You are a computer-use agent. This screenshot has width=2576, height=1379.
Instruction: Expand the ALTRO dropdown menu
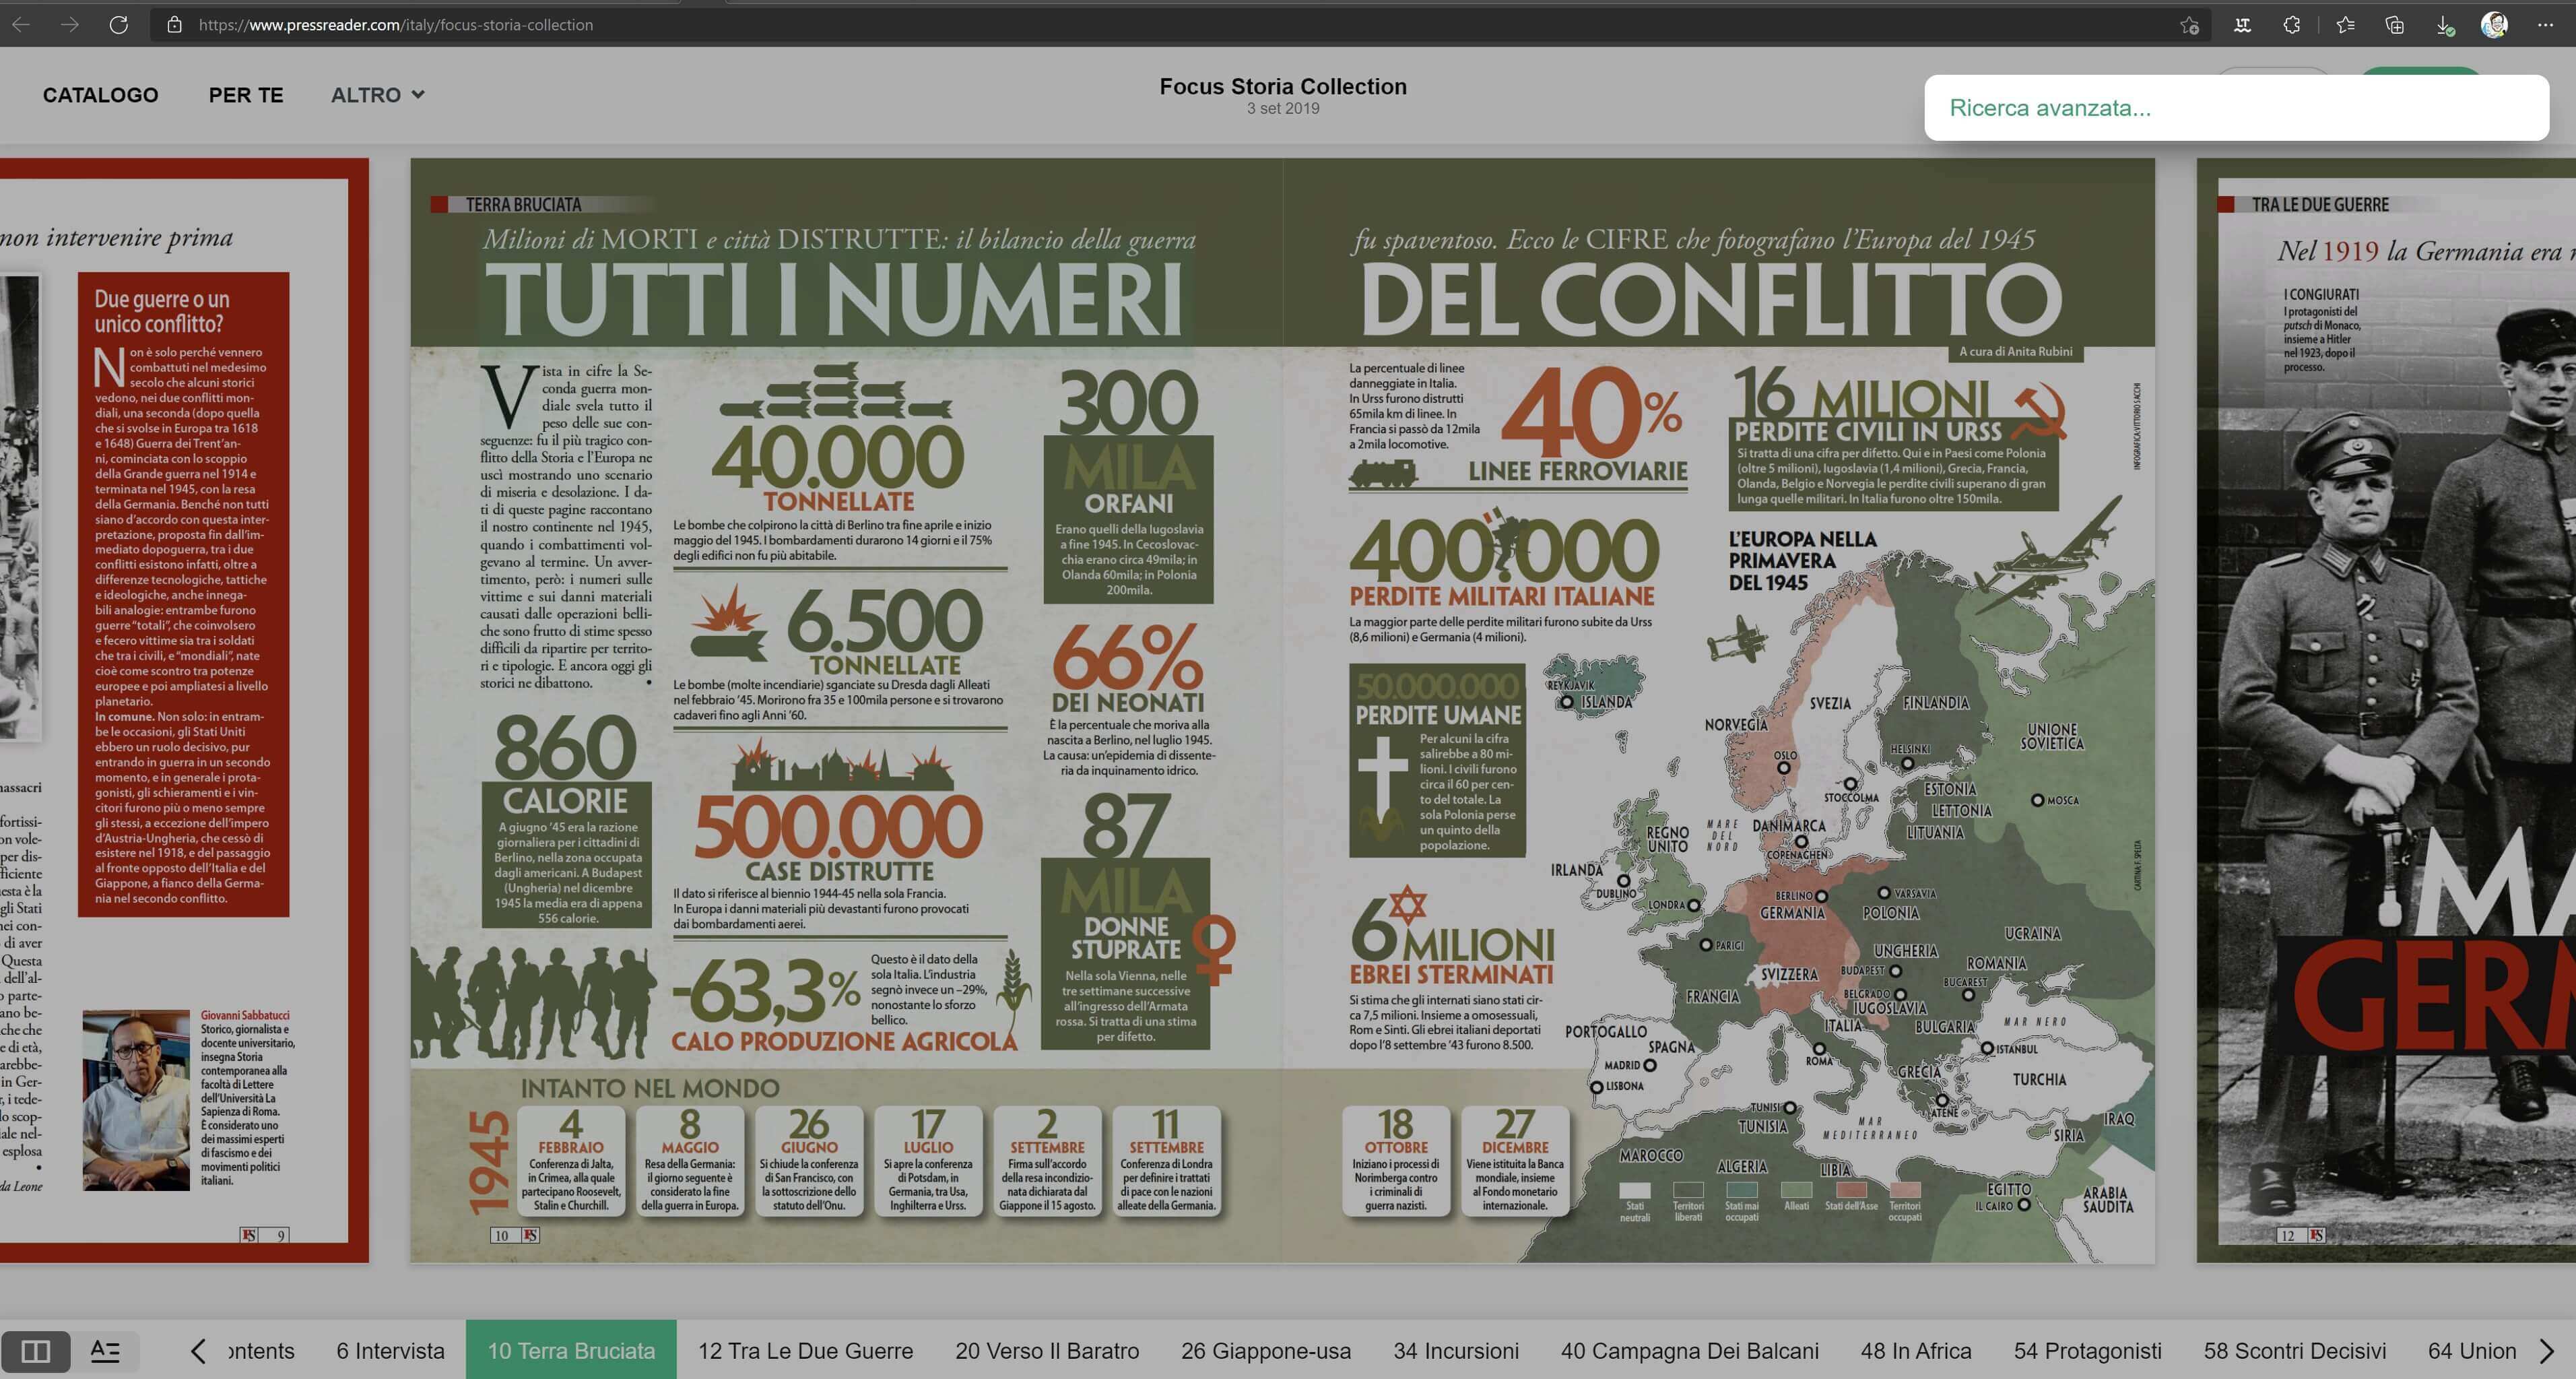click(x=377, y=95)
